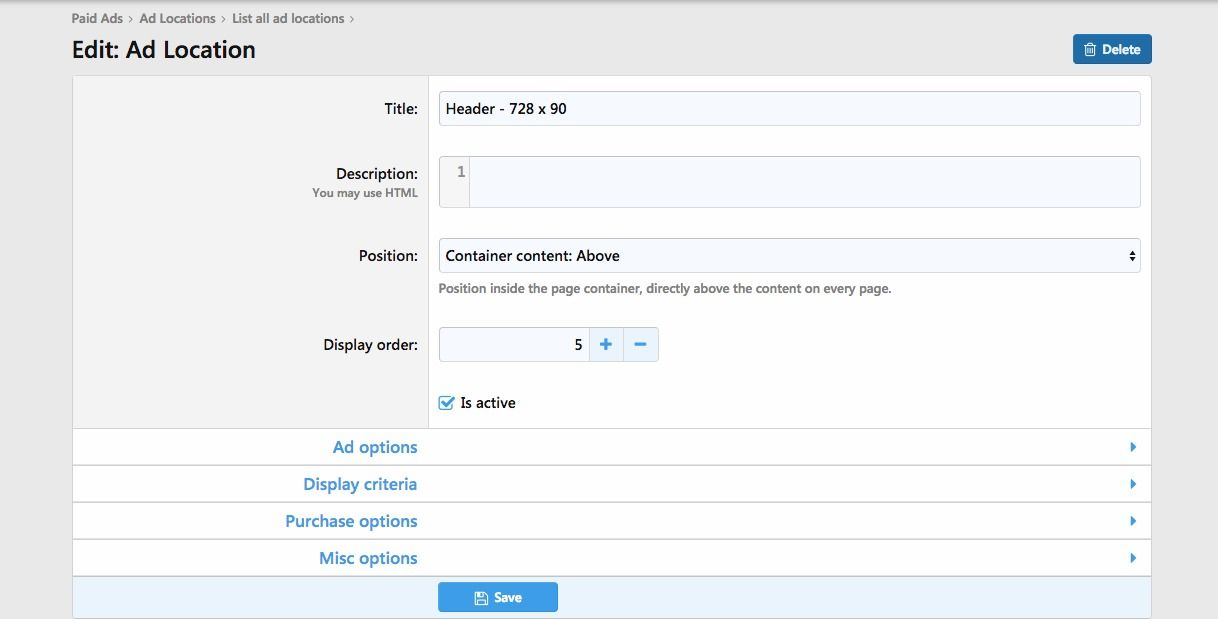Click into the Title text field

click(x=788, y=109)
